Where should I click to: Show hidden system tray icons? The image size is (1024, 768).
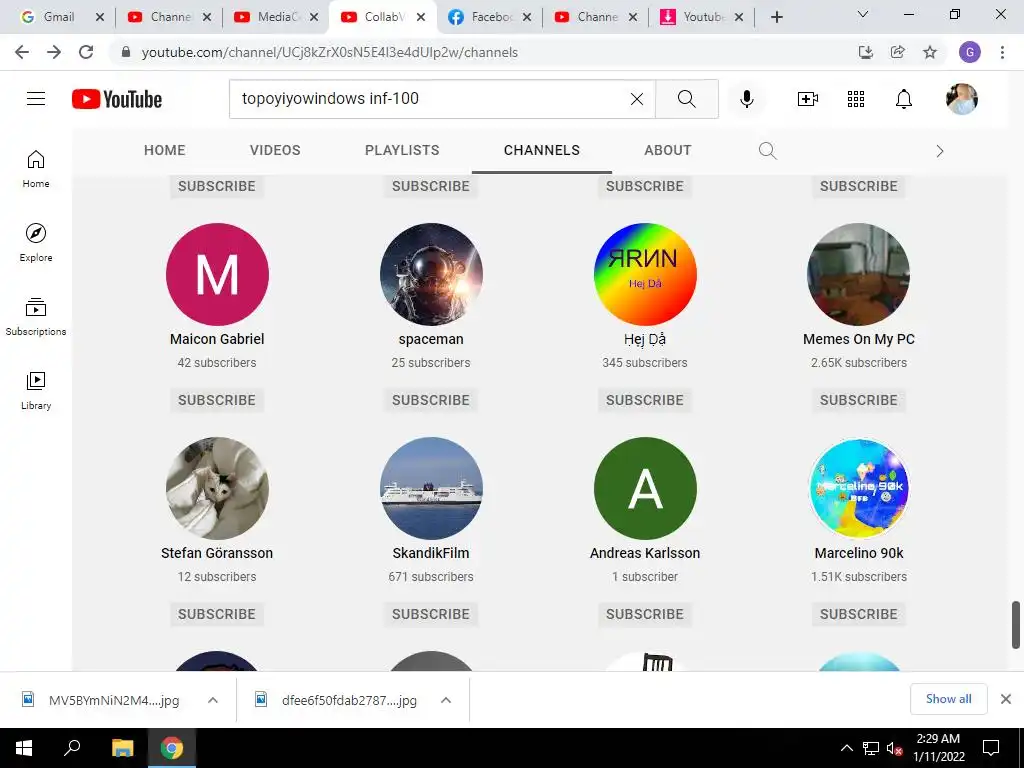846,748
